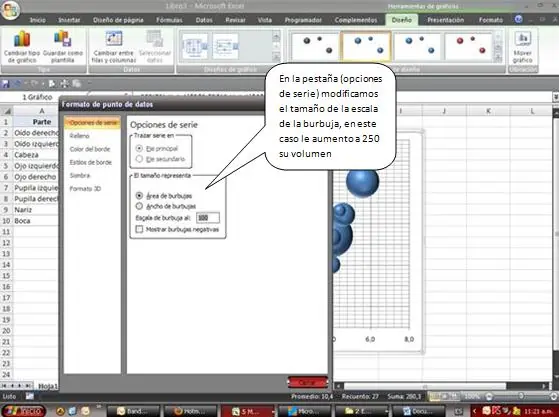Click the Office button logo
Viewport: 559px width, 417px height.
coord(10,10)
